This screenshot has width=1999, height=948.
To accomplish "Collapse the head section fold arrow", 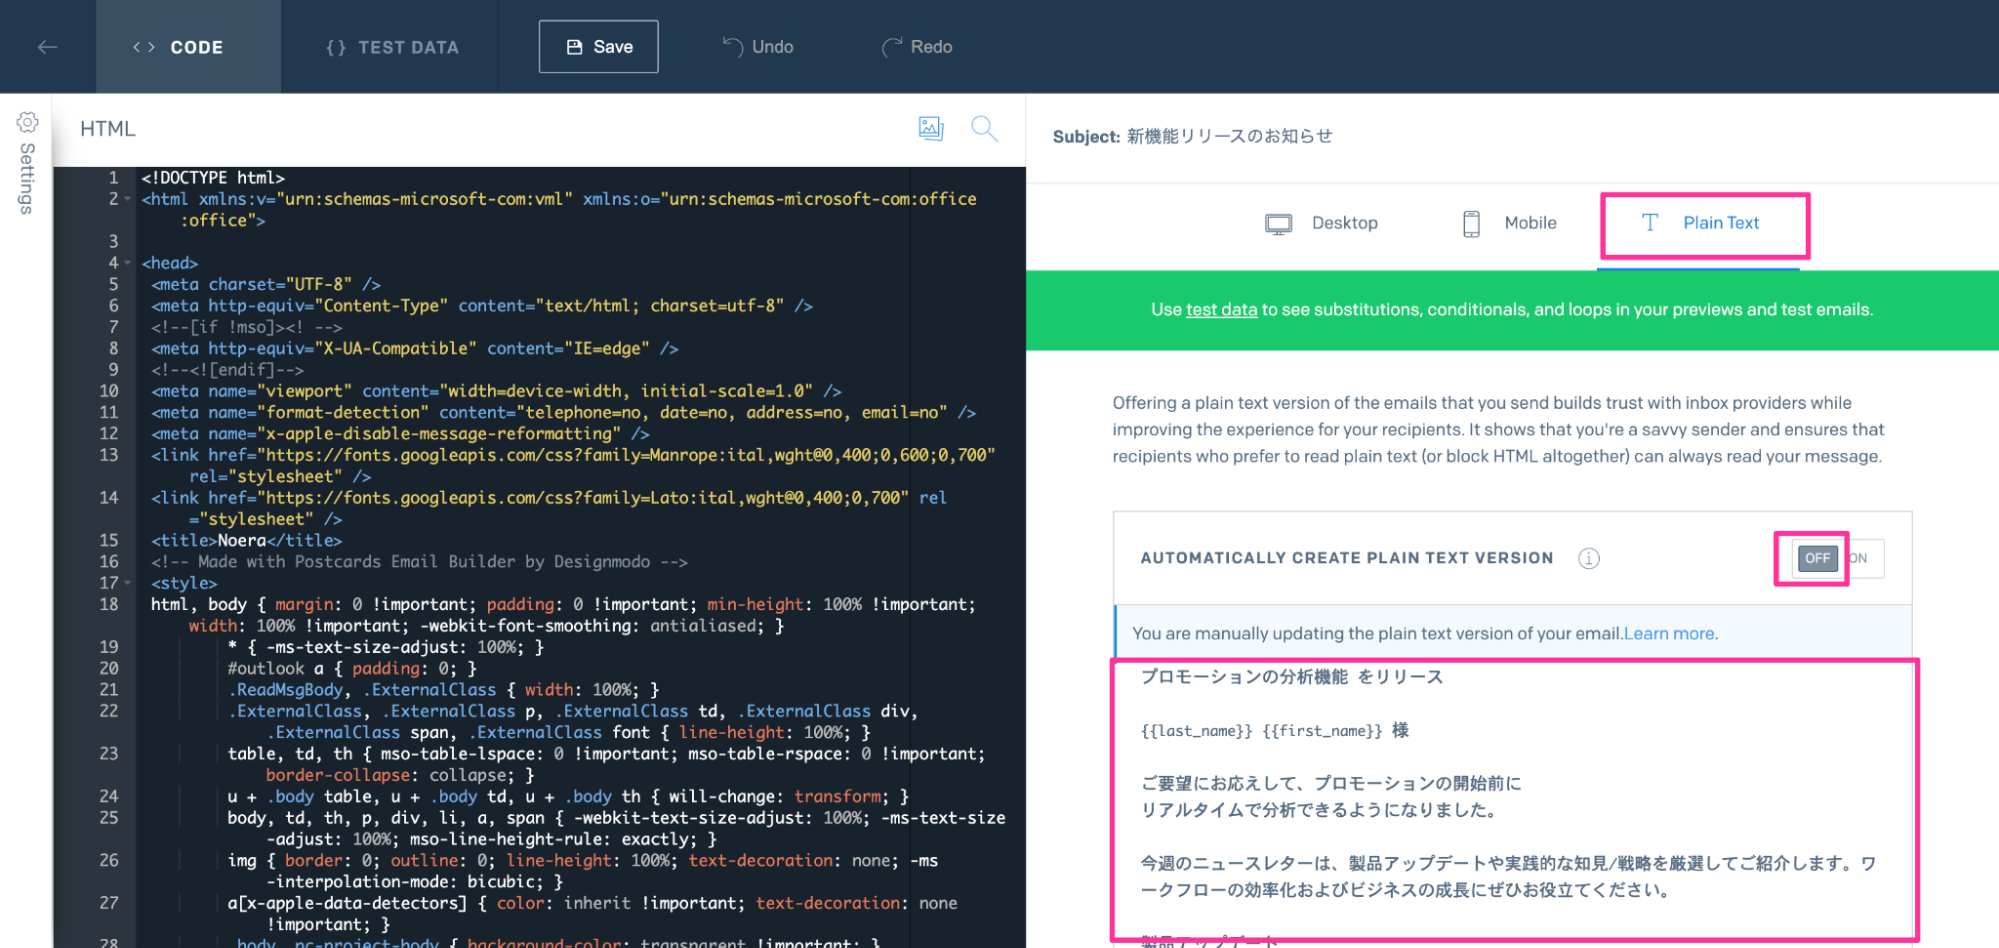I will (128, 263).
